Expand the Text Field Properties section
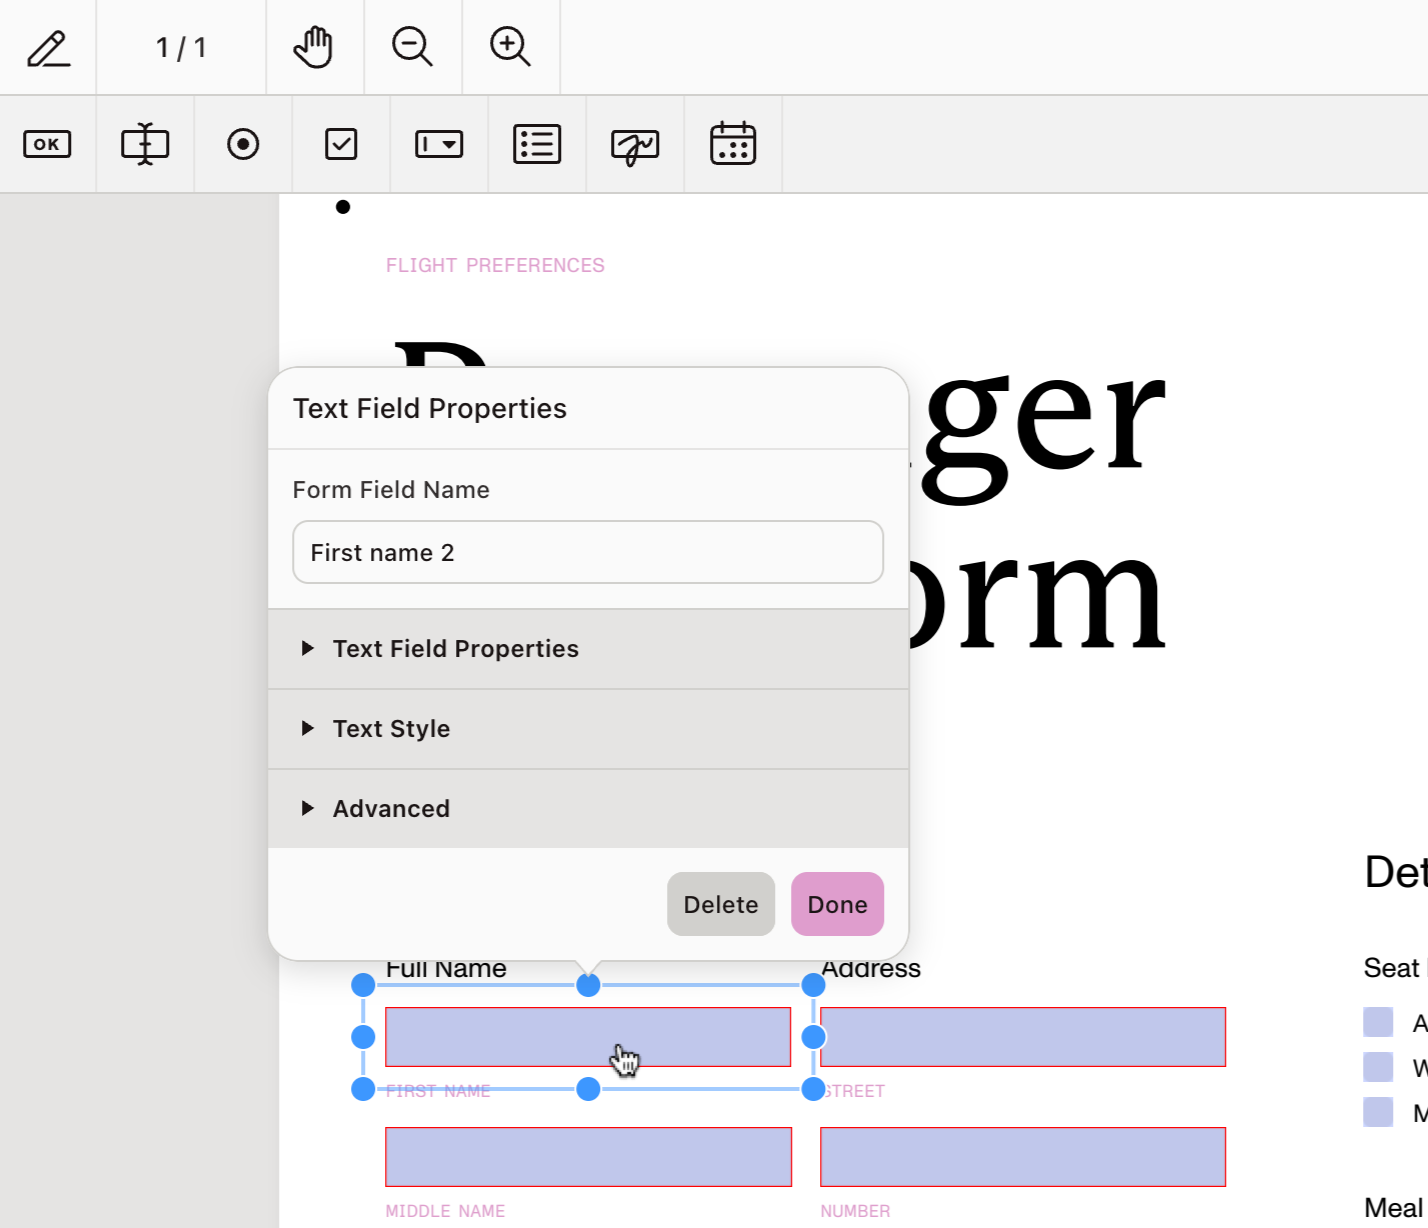The width and height of the screenshot is (1428, 1228). pyautogui.click(x=456, y=648)
